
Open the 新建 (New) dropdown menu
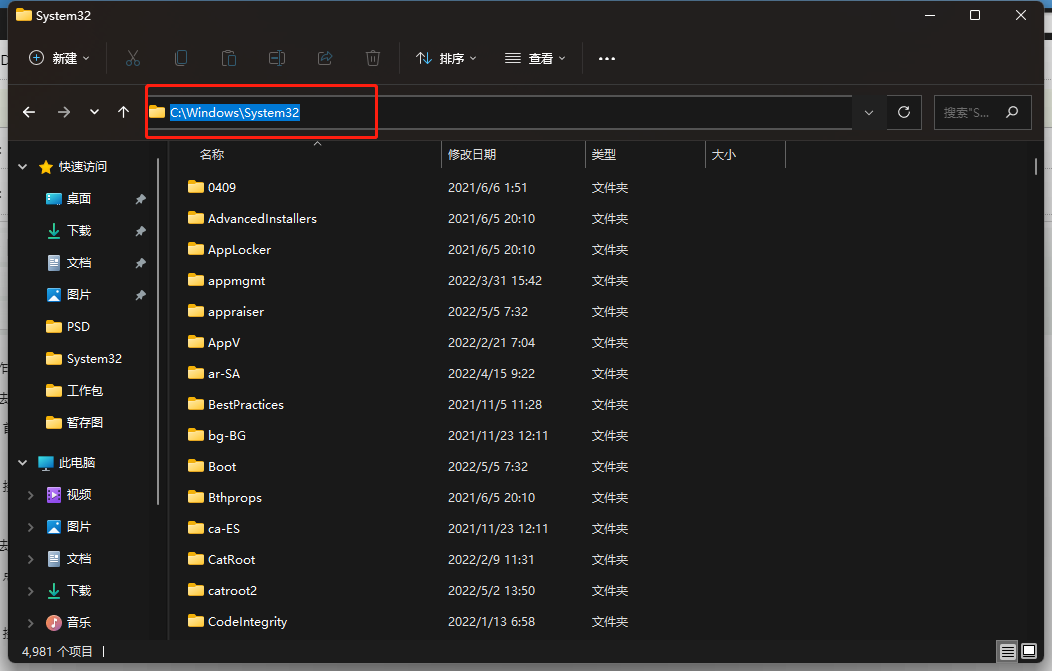tap(59, 58)
